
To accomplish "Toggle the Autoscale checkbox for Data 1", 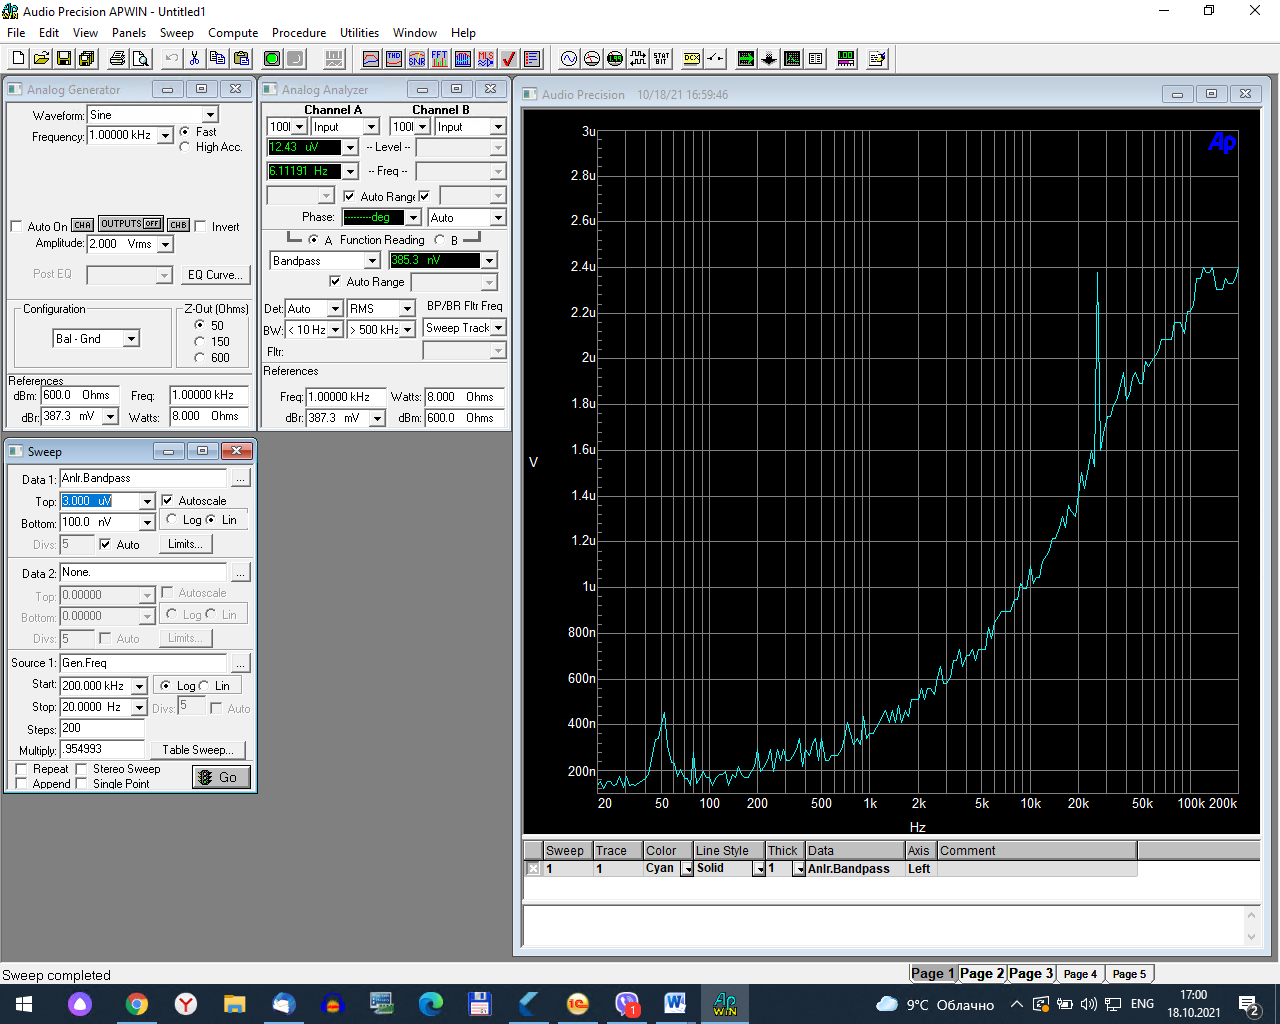I will (167, 500).
